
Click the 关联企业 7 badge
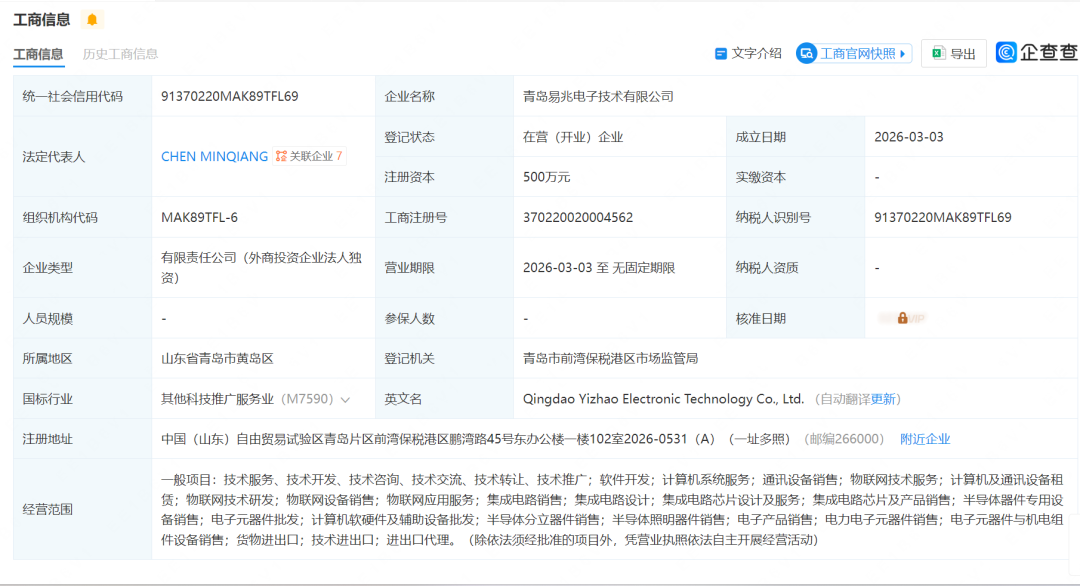[x=309, y=156]
